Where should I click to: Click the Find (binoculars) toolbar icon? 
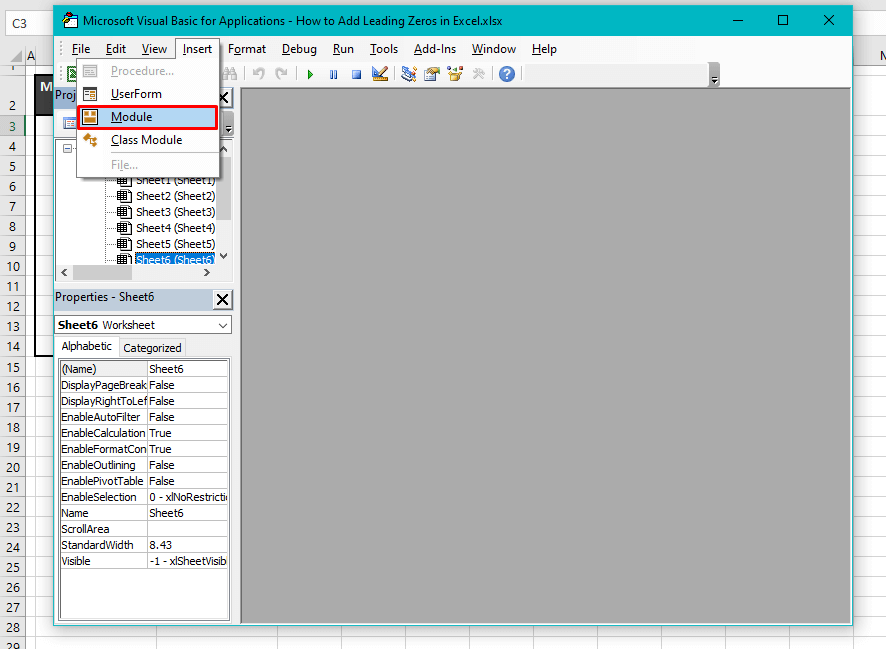click(229, 73)
